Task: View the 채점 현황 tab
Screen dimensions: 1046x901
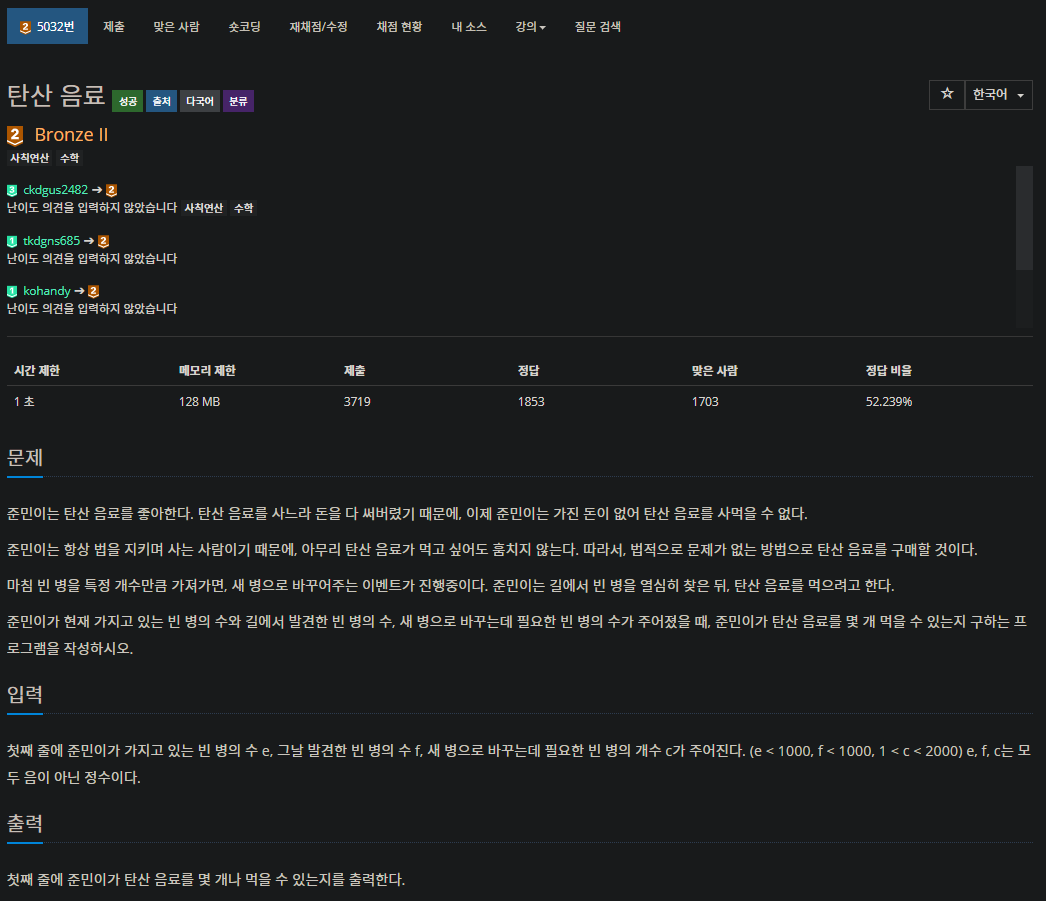Action: point(399,27)
